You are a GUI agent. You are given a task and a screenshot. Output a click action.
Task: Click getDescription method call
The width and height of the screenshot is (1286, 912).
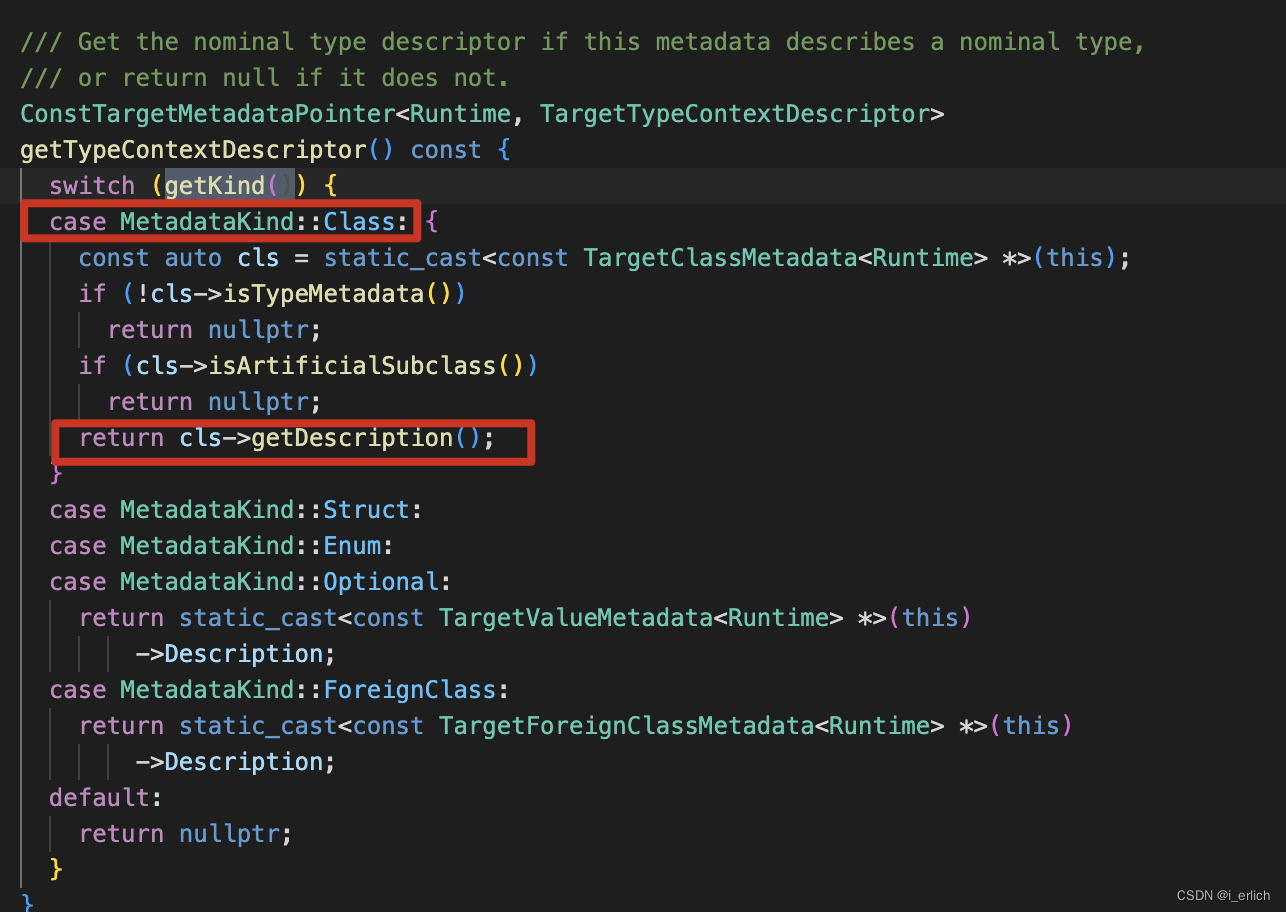352,438
